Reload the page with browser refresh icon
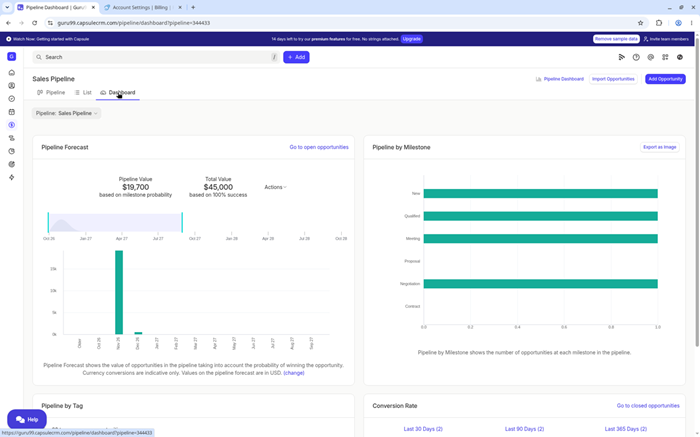 [34, 23]
